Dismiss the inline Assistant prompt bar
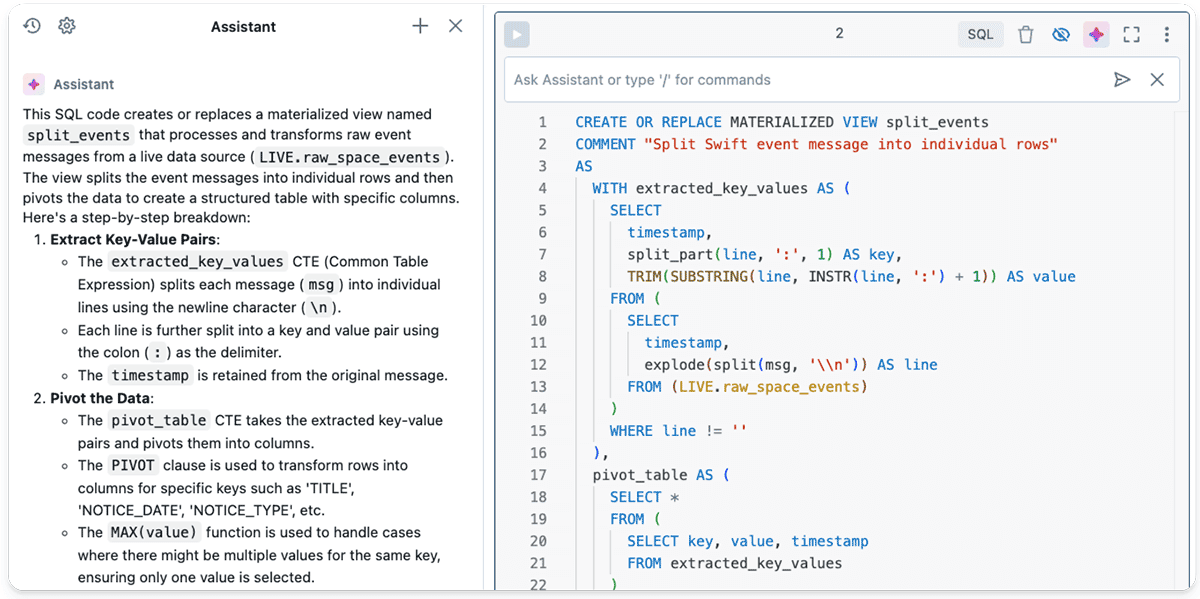The height and width of the screenshot is (599, 1200). 1157,80
